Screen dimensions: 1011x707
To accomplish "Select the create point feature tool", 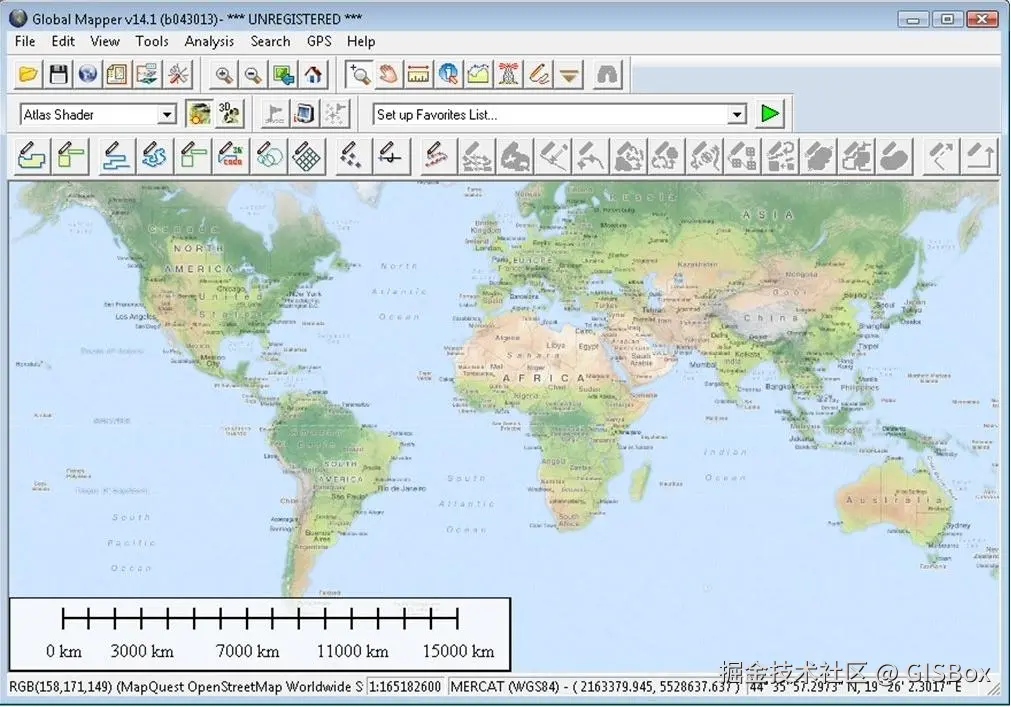I will point(353,157).
